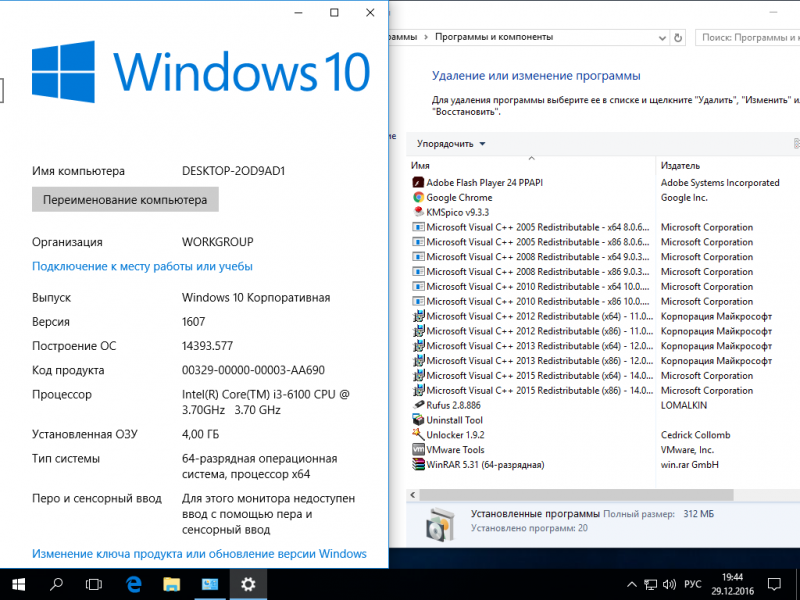Open the volume speaker tray icon
The image size is (800, 600).
coord(669,585)
